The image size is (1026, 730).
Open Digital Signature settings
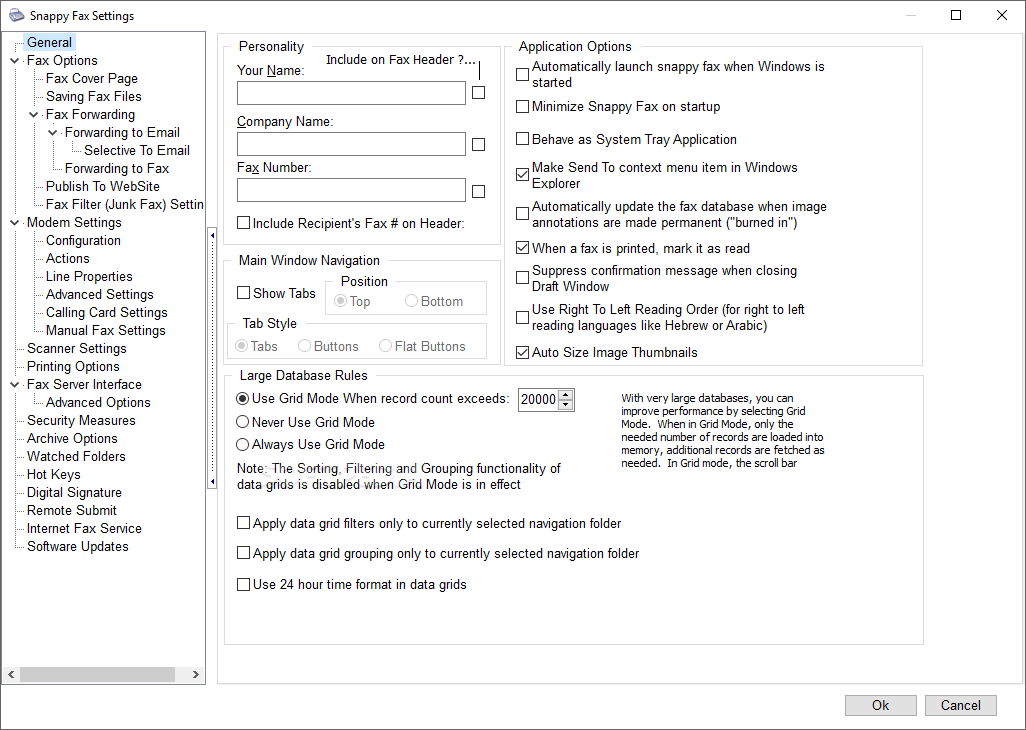point(74,492)
